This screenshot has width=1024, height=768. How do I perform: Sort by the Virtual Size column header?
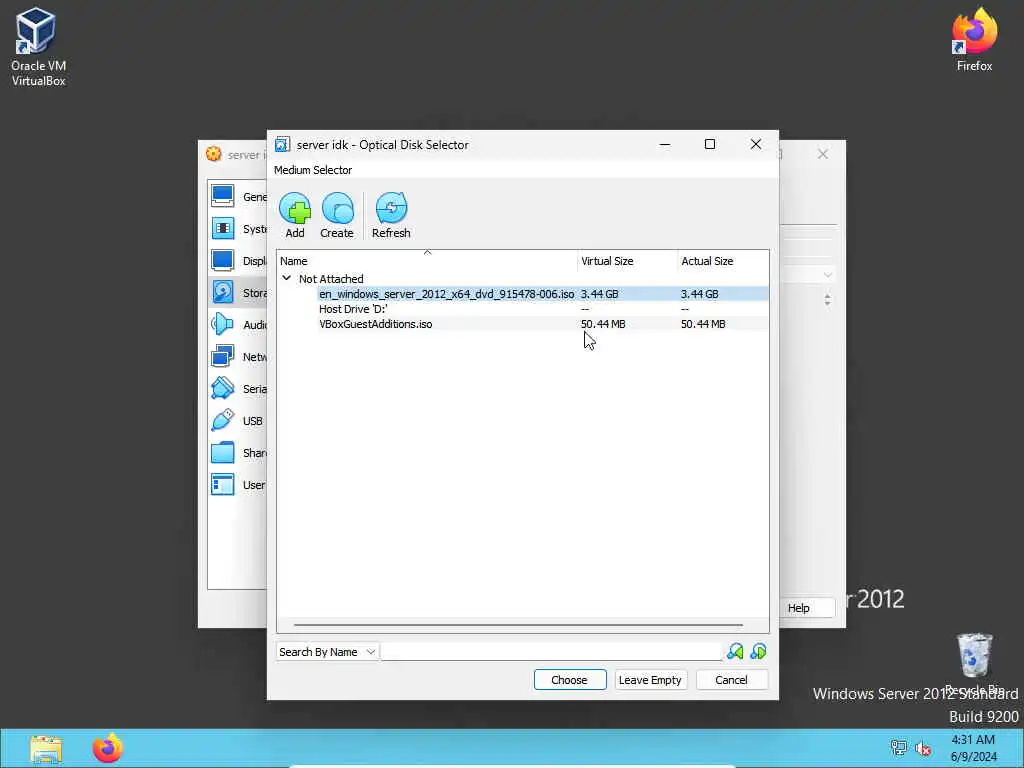click(628, 261)
